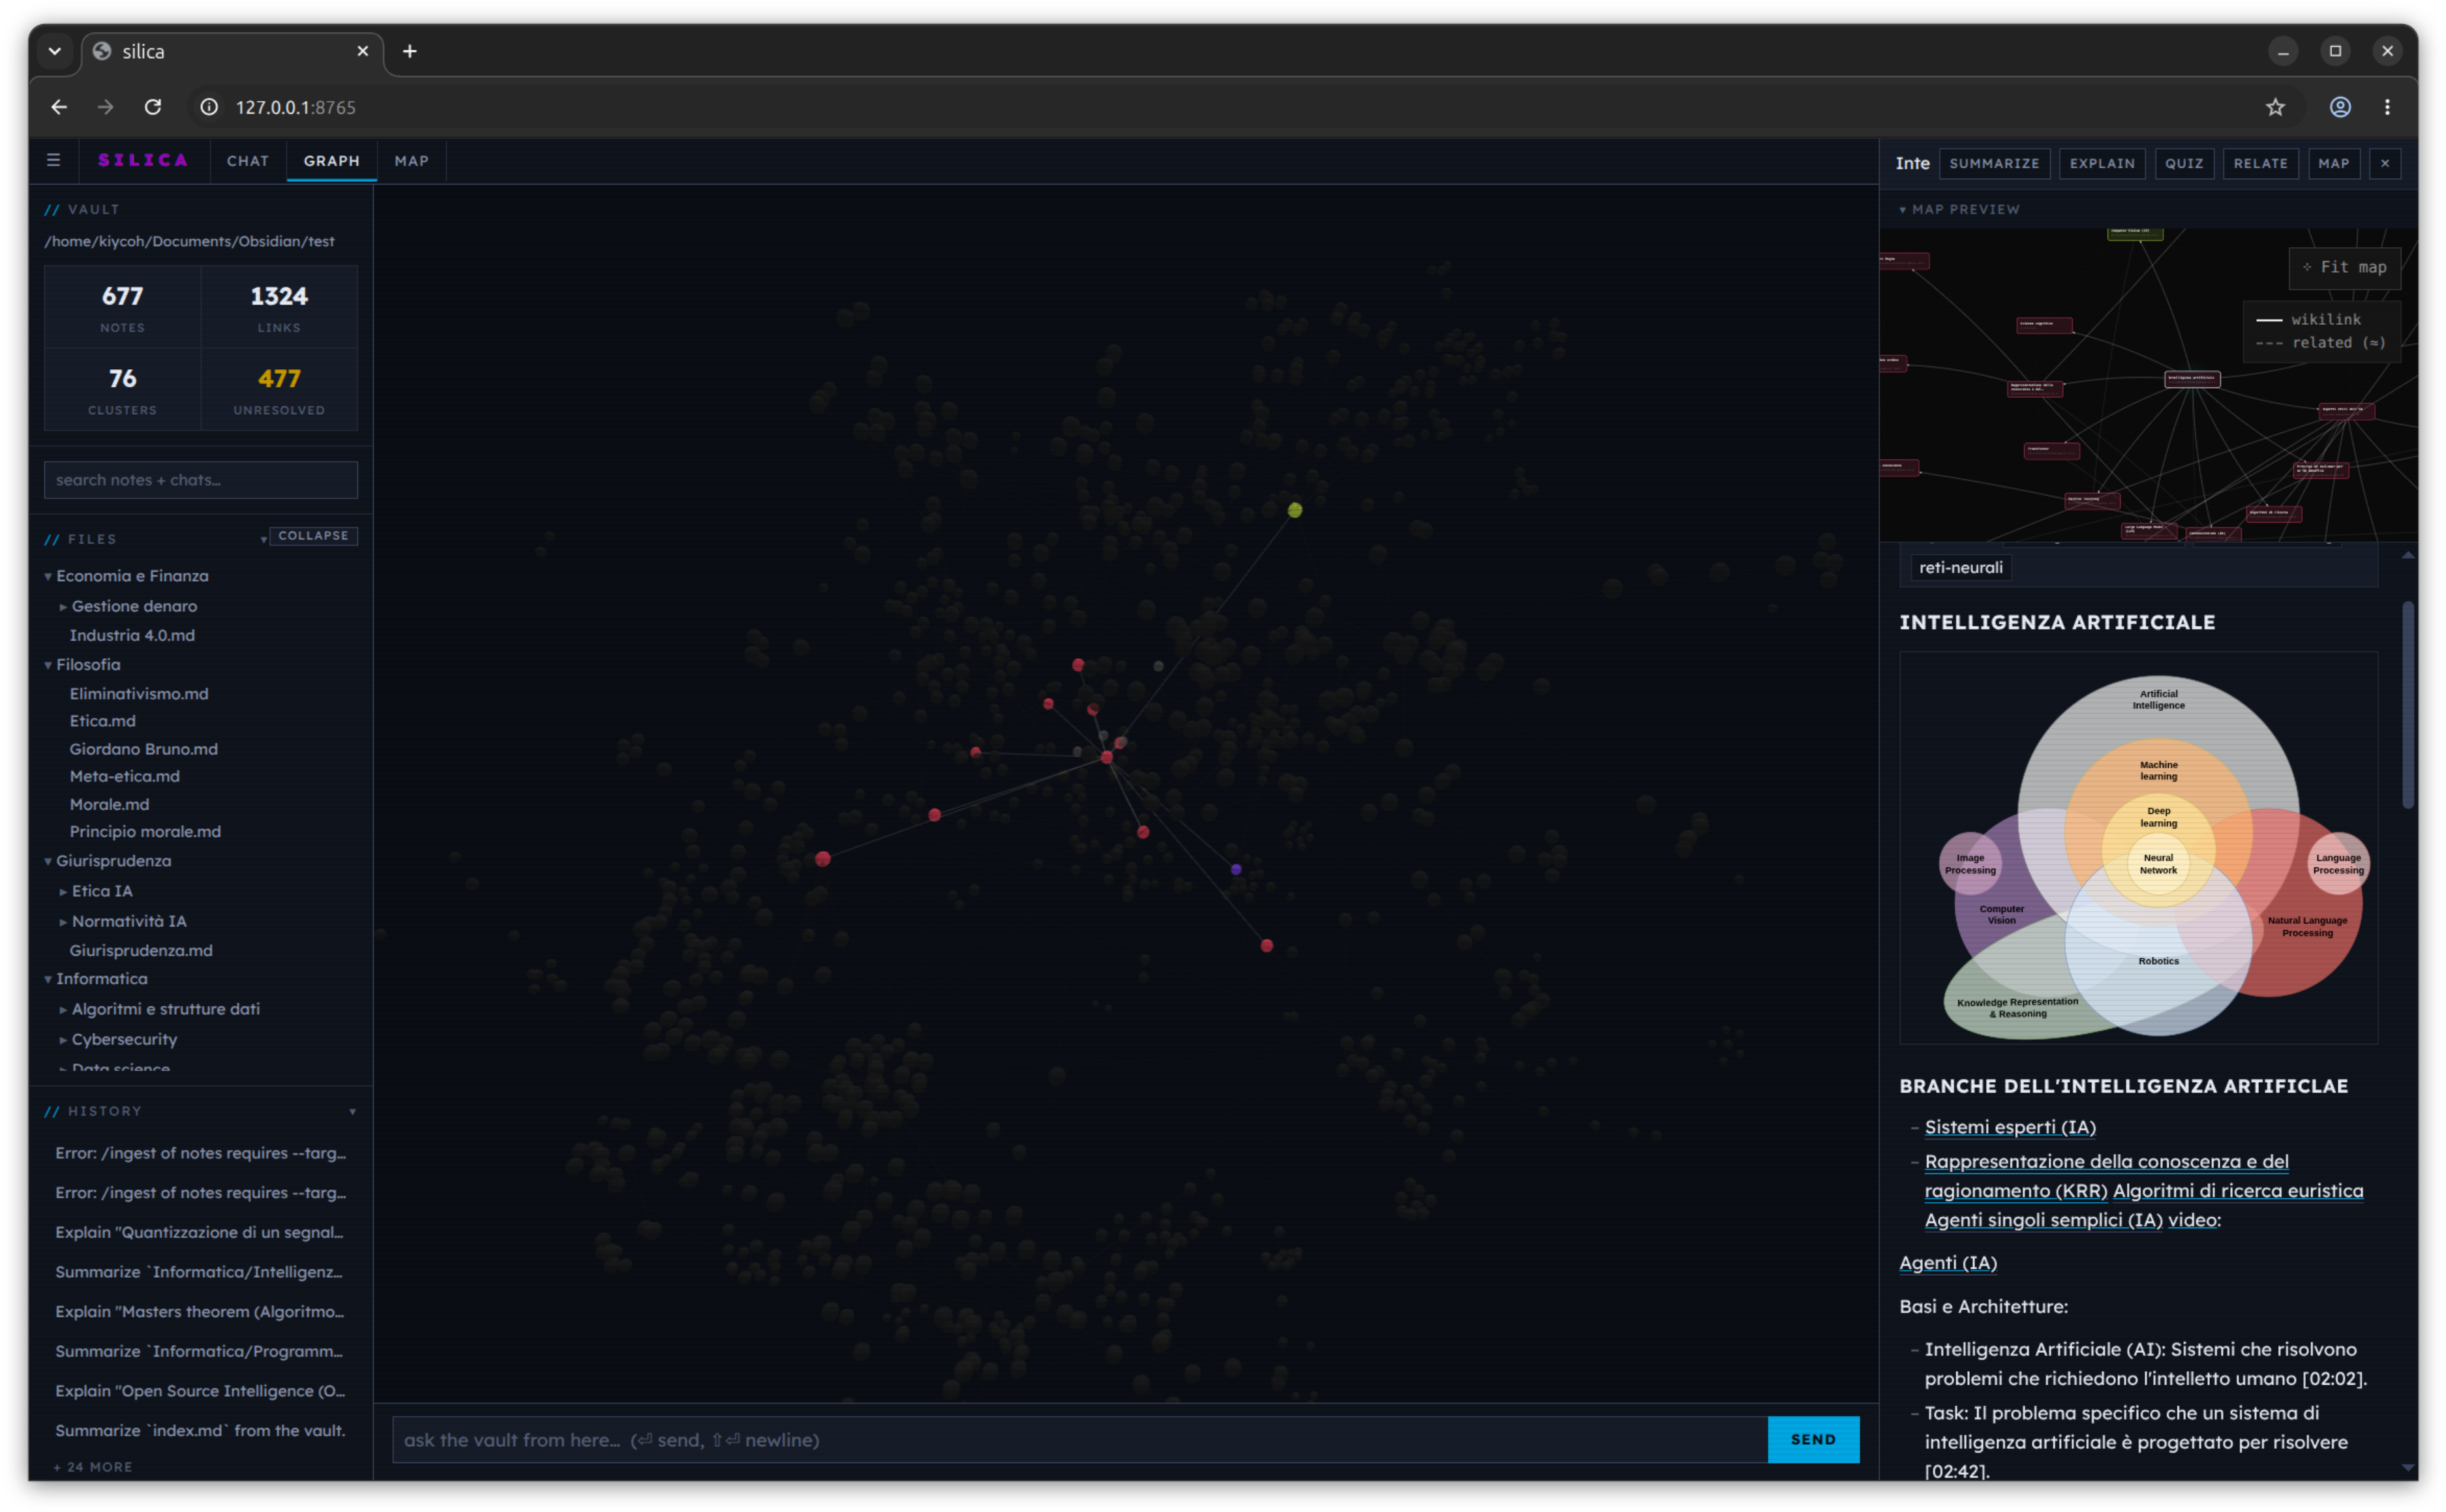Open Principio morale.md note

(145, 832)
